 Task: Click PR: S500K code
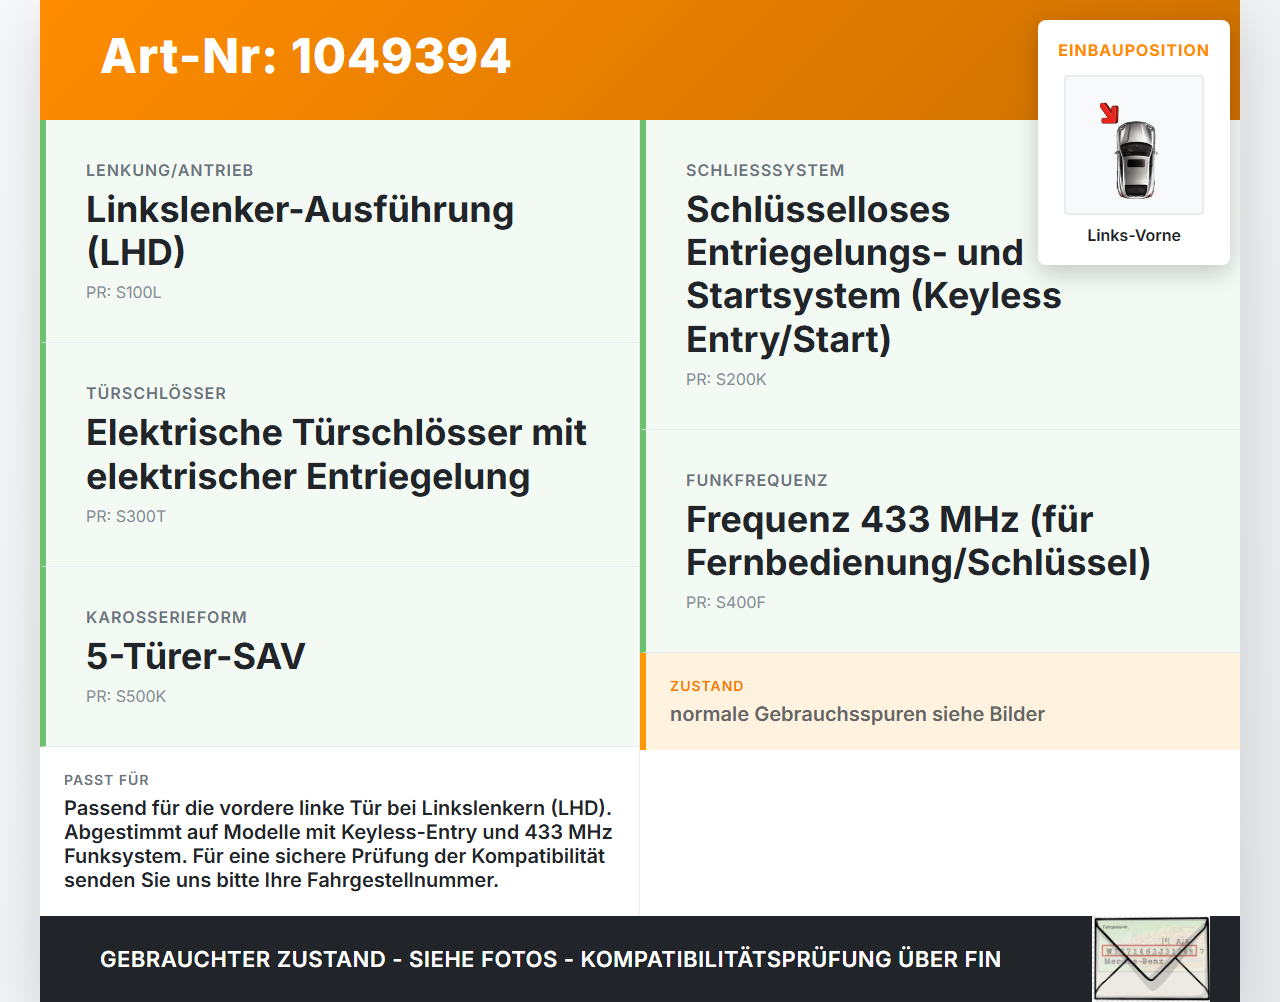click(x=126, y=696)
